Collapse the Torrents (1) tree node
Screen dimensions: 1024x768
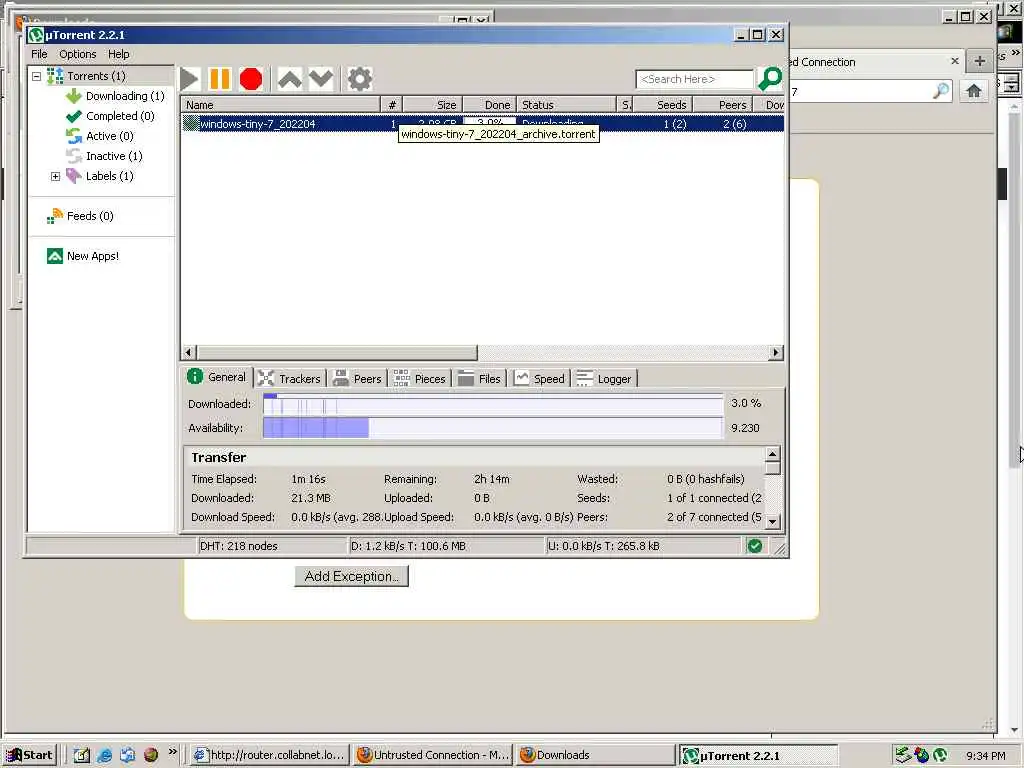tap(37, 76)
